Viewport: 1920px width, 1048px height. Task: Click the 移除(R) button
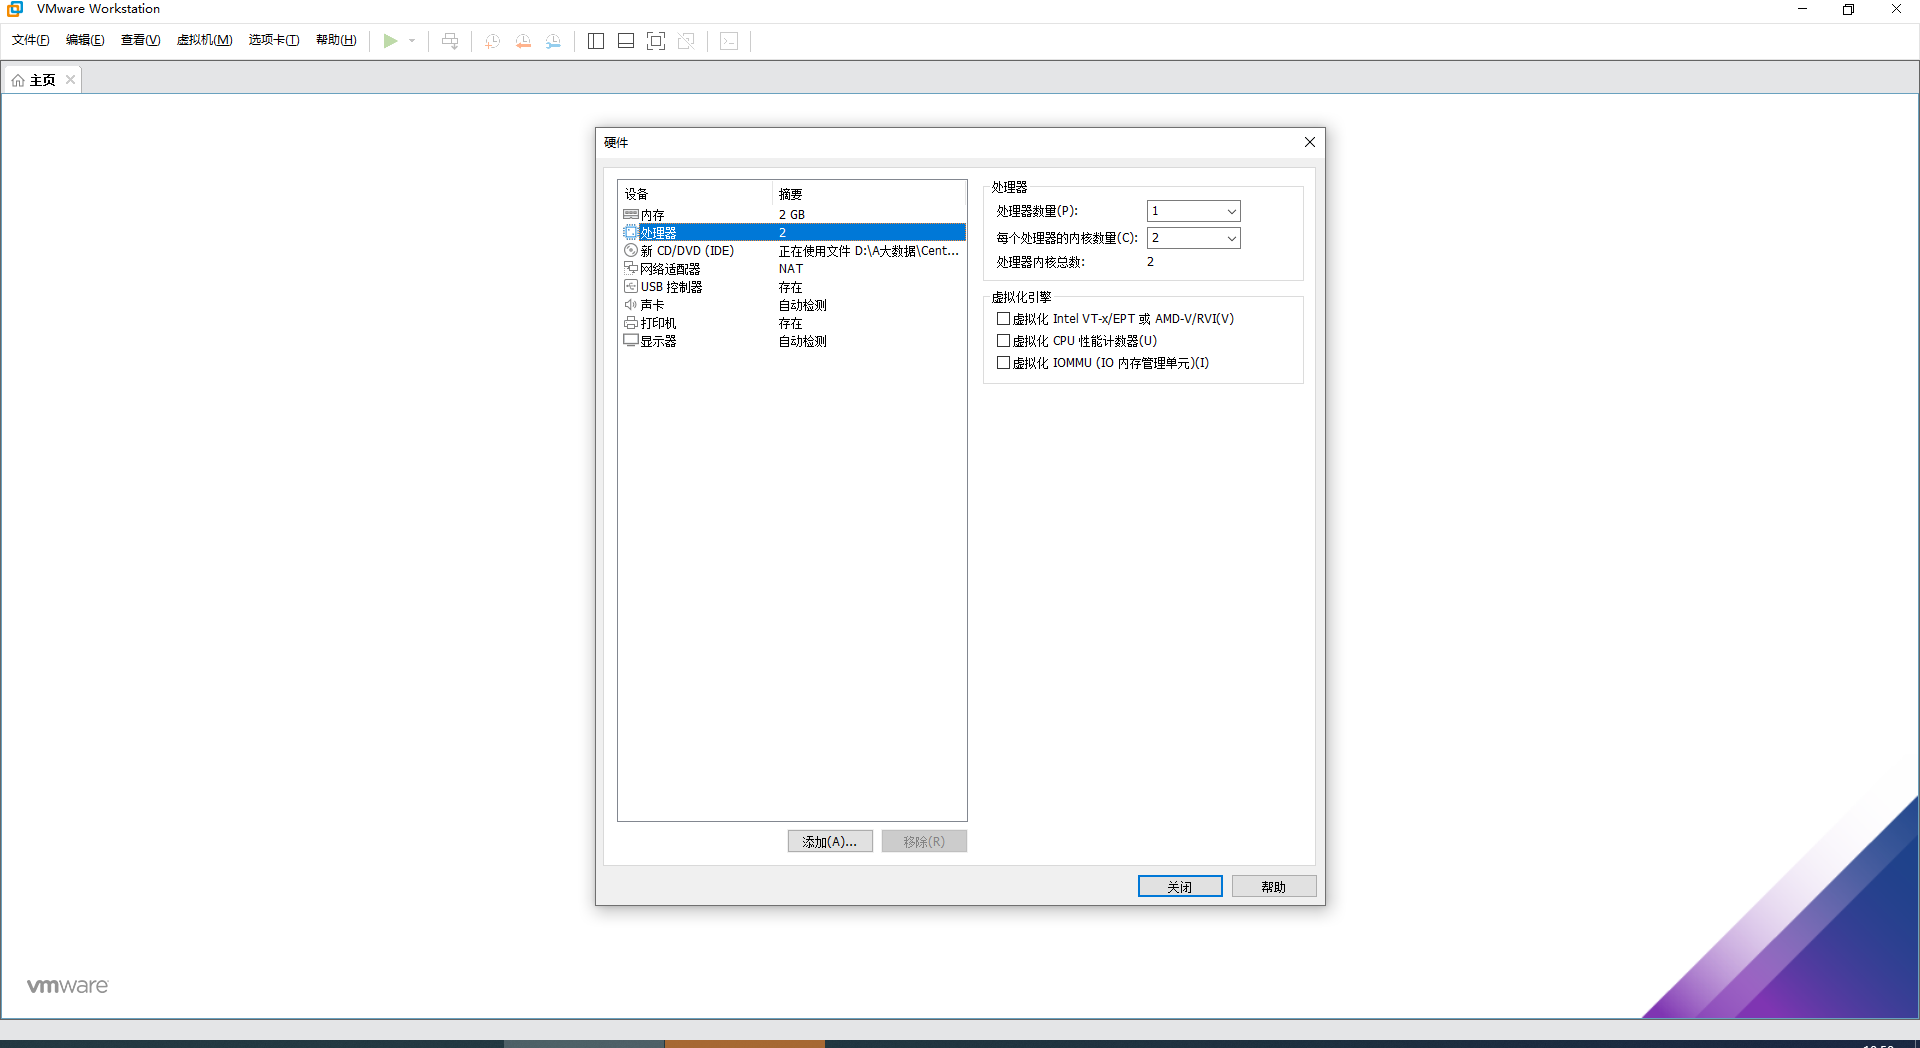[x=924, y=842]
